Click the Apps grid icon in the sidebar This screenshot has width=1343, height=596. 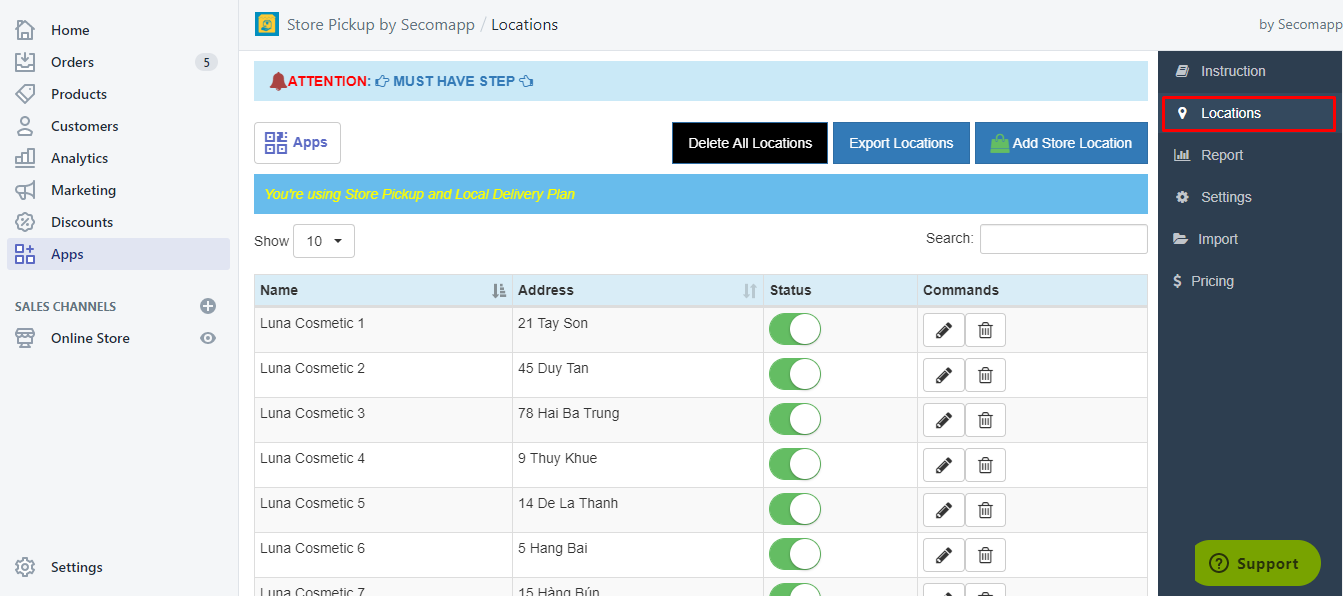[x=25, y=254]
